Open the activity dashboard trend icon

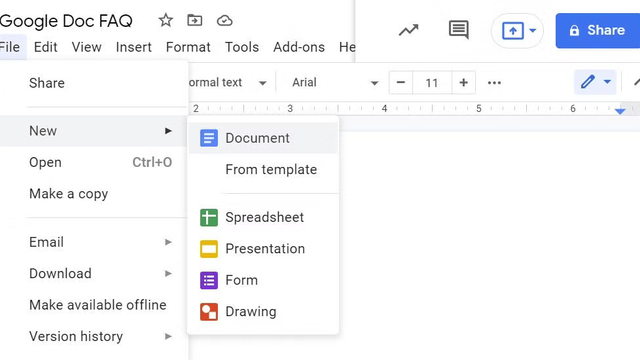(x=409, y=30)
